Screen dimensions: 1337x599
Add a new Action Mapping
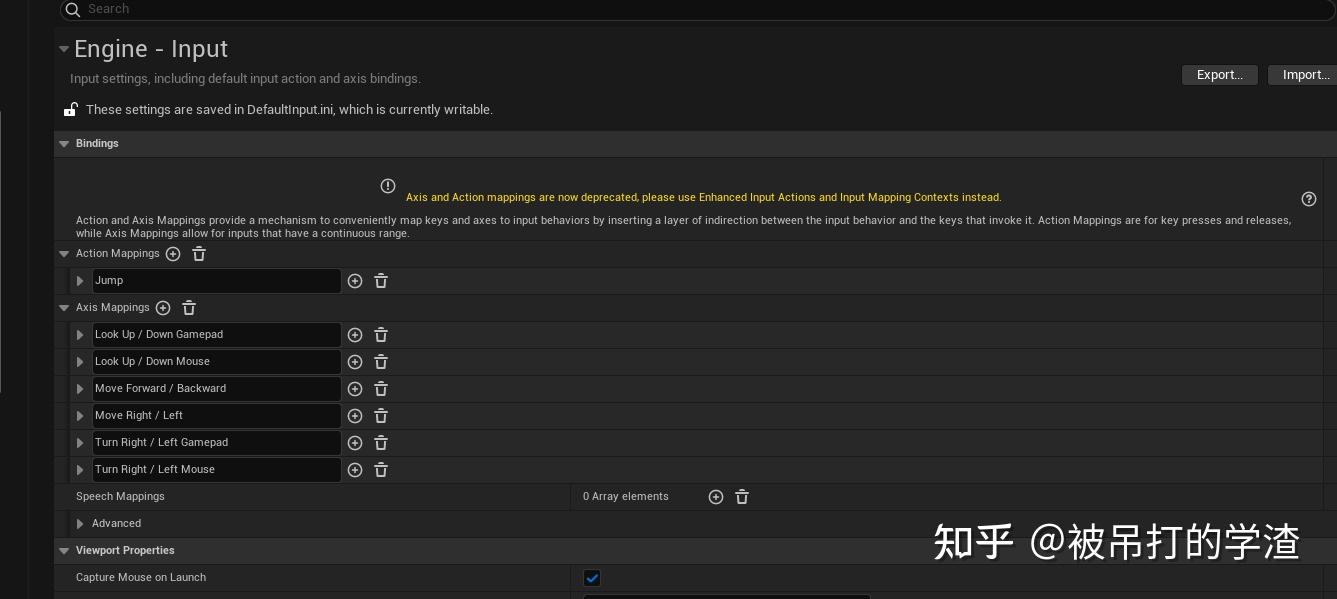point(173,254)
